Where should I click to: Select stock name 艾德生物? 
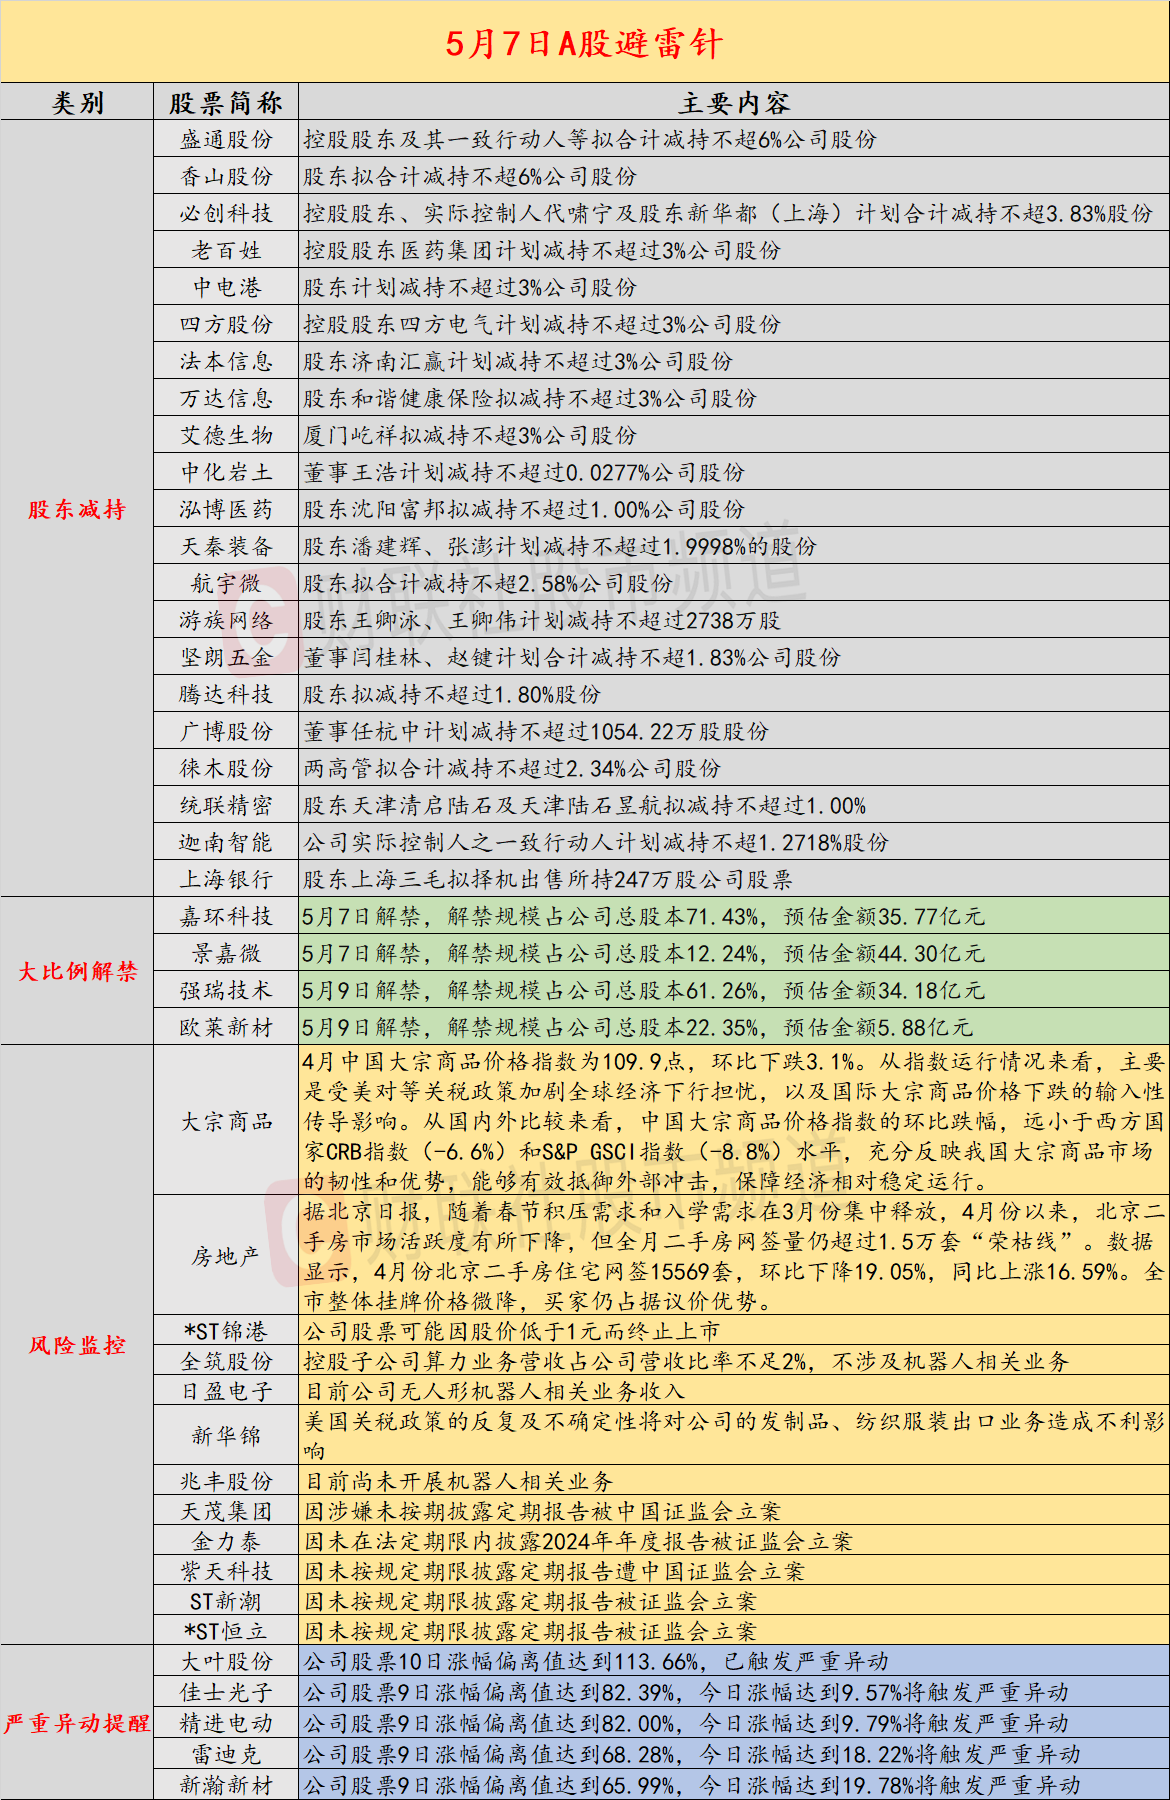coord(226,436)
